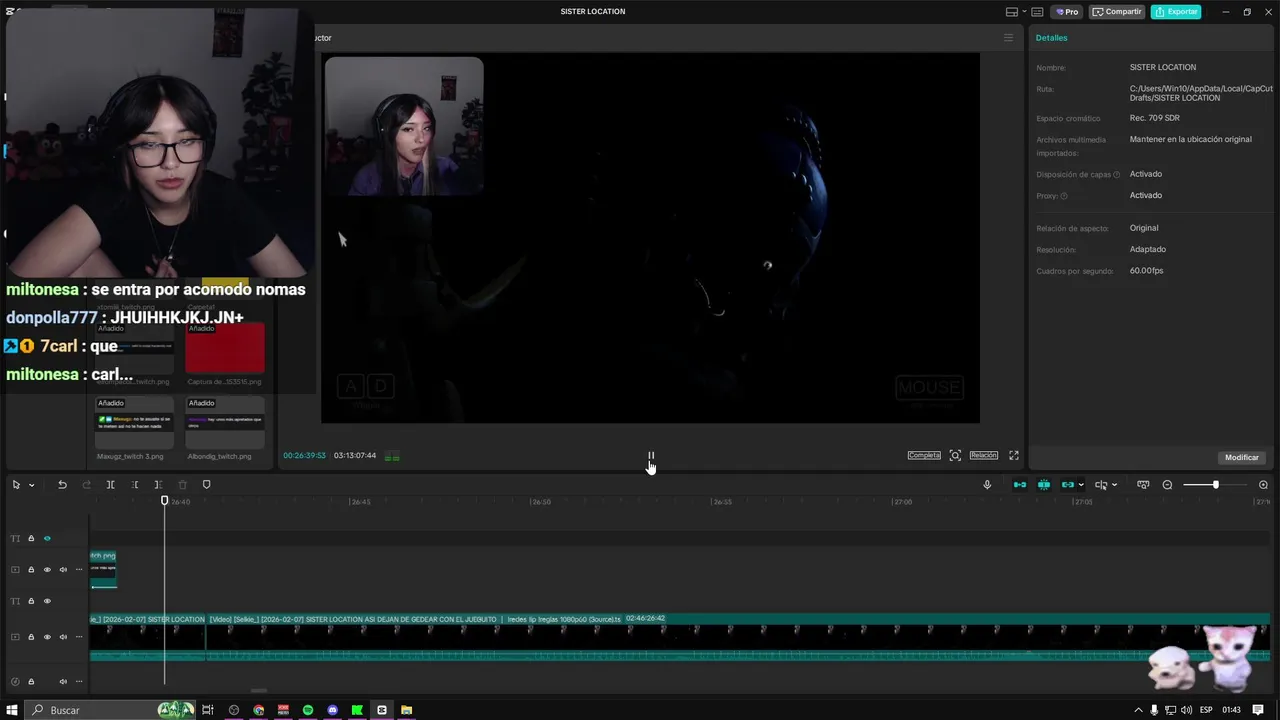1280x720 pixels.
Task: Click the Modificar button in Detalles
Action: tap(1242, 458)
